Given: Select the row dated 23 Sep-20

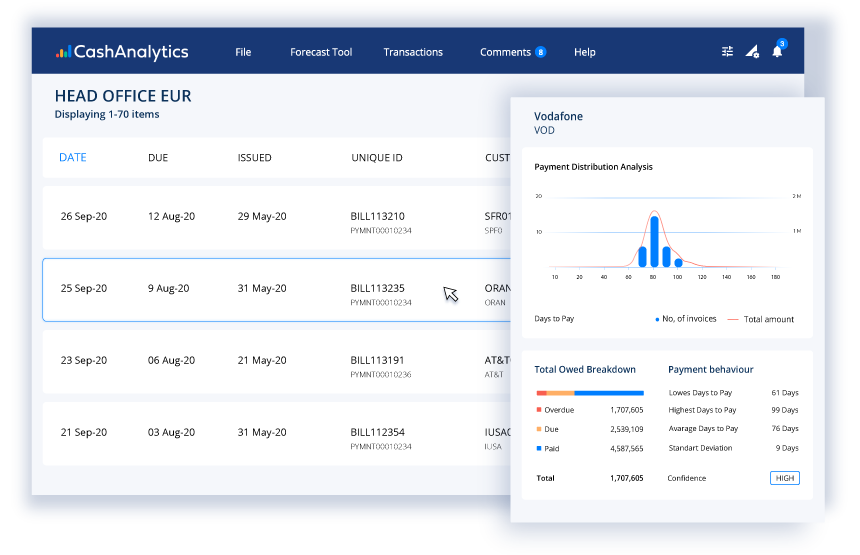Looking at the screenshot, I should 277,362.
